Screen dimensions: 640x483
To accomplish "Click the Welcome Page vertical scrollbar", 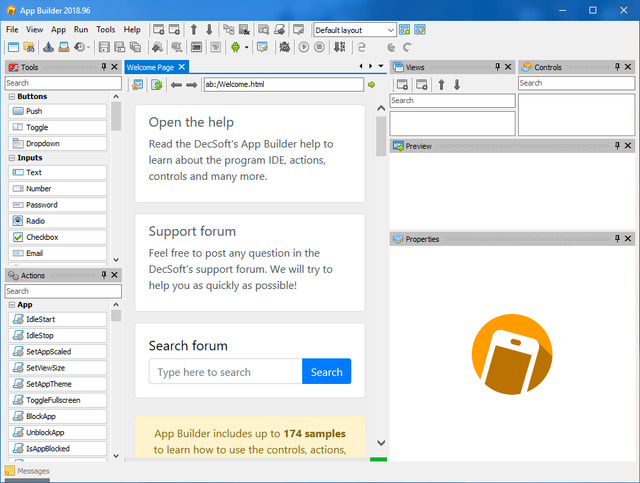I will pyautogui.click(x=380, y=280).
